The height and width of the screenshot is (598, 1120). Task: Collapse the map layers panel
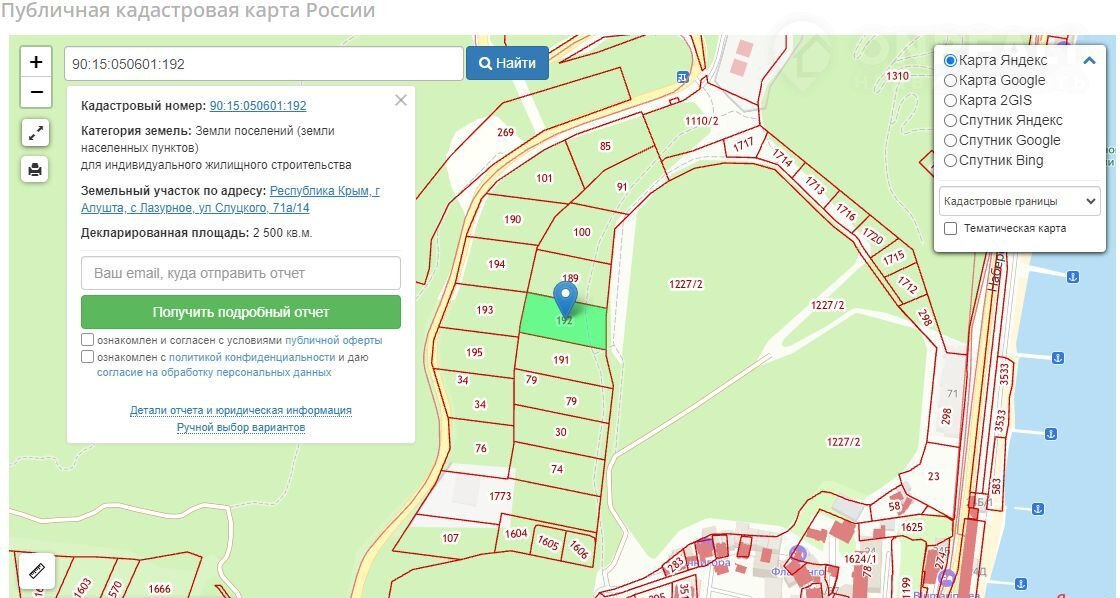pos(1089,61)
